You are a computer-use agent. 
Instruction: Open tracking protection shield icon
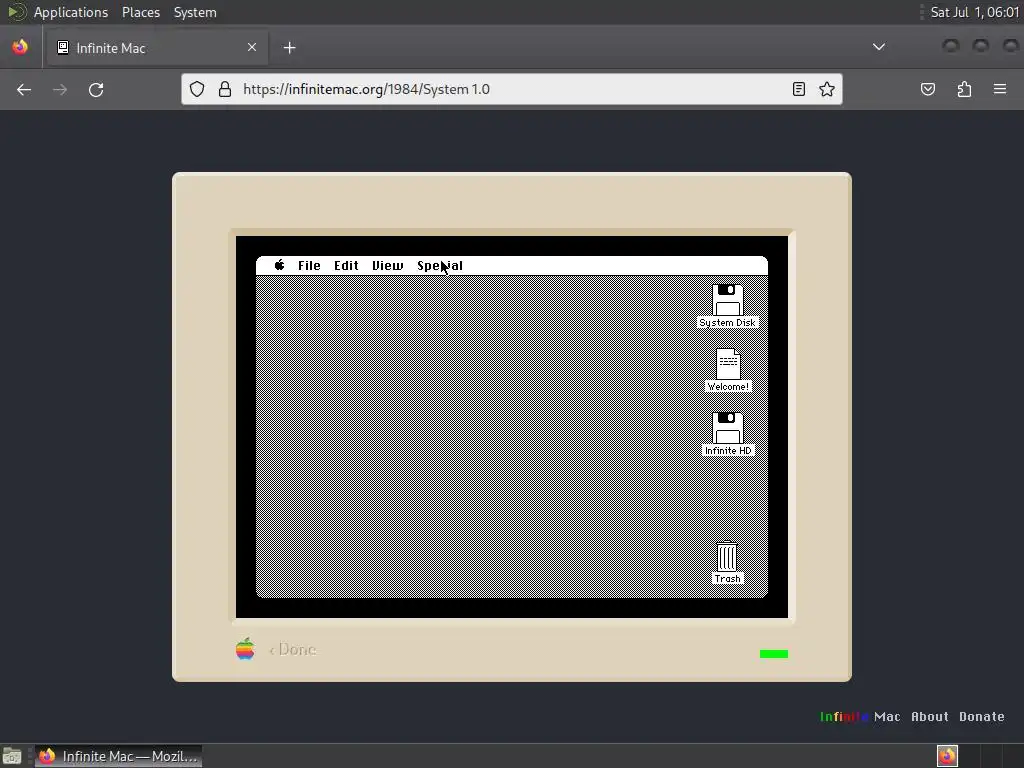point(197,89)
